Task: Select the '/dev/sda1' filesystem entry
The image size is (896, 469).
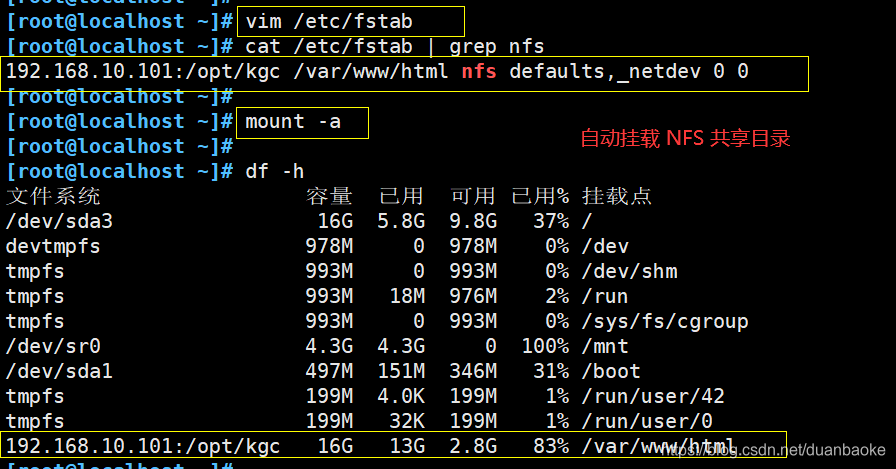Action: (59, 372)
